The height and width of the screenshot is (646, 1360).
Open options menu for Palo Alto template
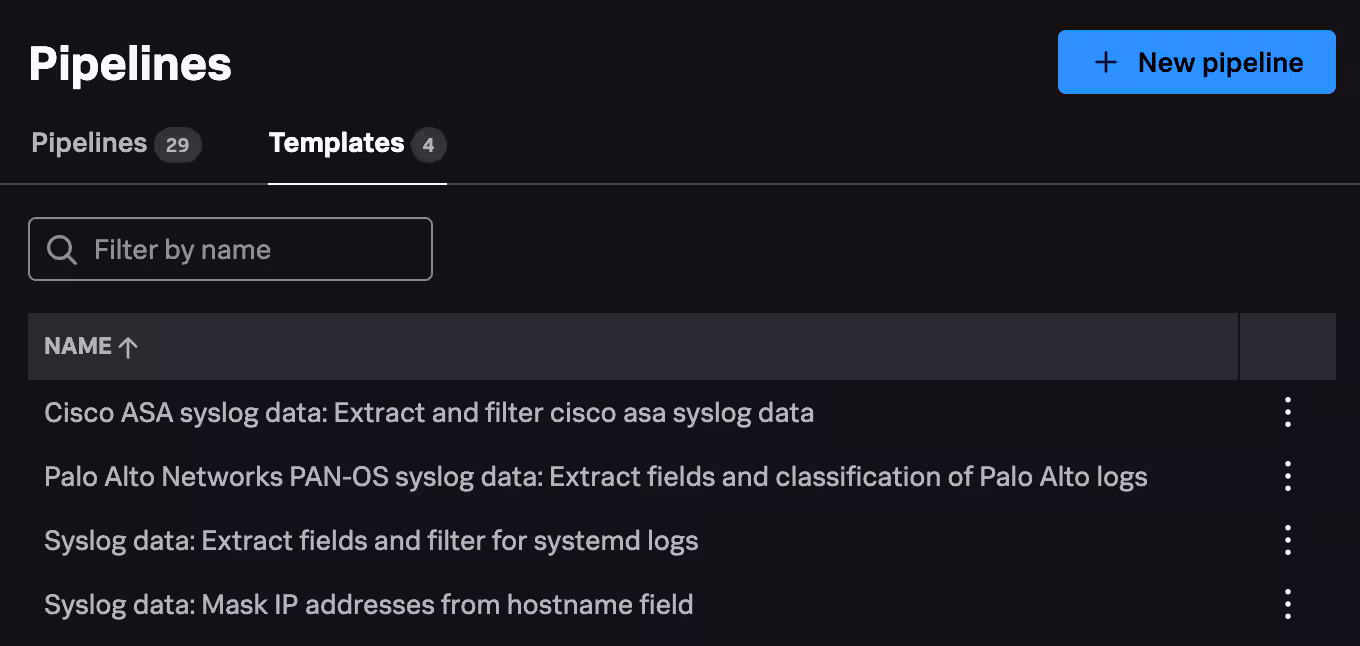(x=1287, y=476)
